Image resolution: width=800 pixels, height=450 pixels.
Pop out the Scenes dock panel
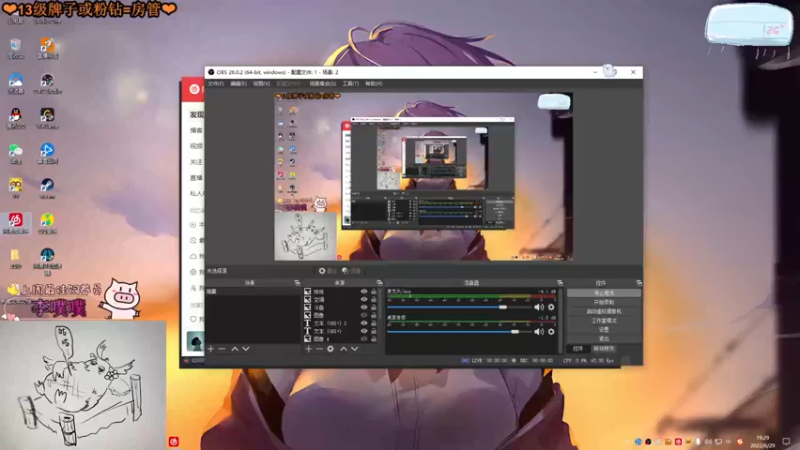(x=297, y=283)
